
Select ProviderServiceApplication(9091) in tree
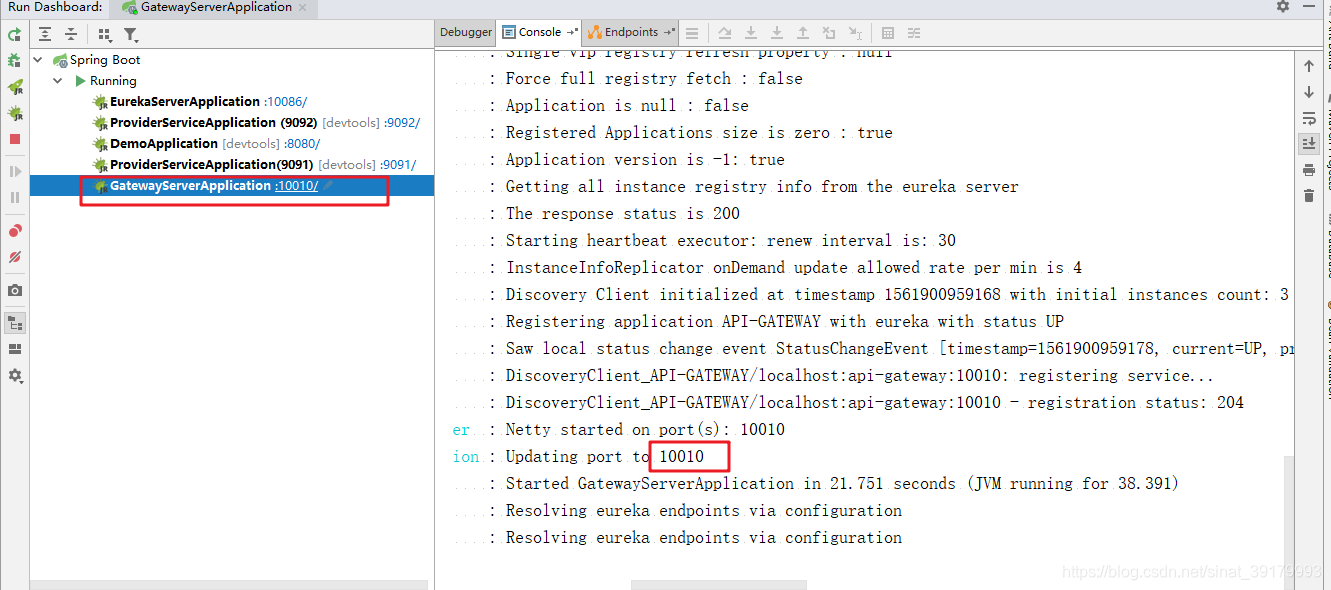pyautogui.click(x=211, y=165)
